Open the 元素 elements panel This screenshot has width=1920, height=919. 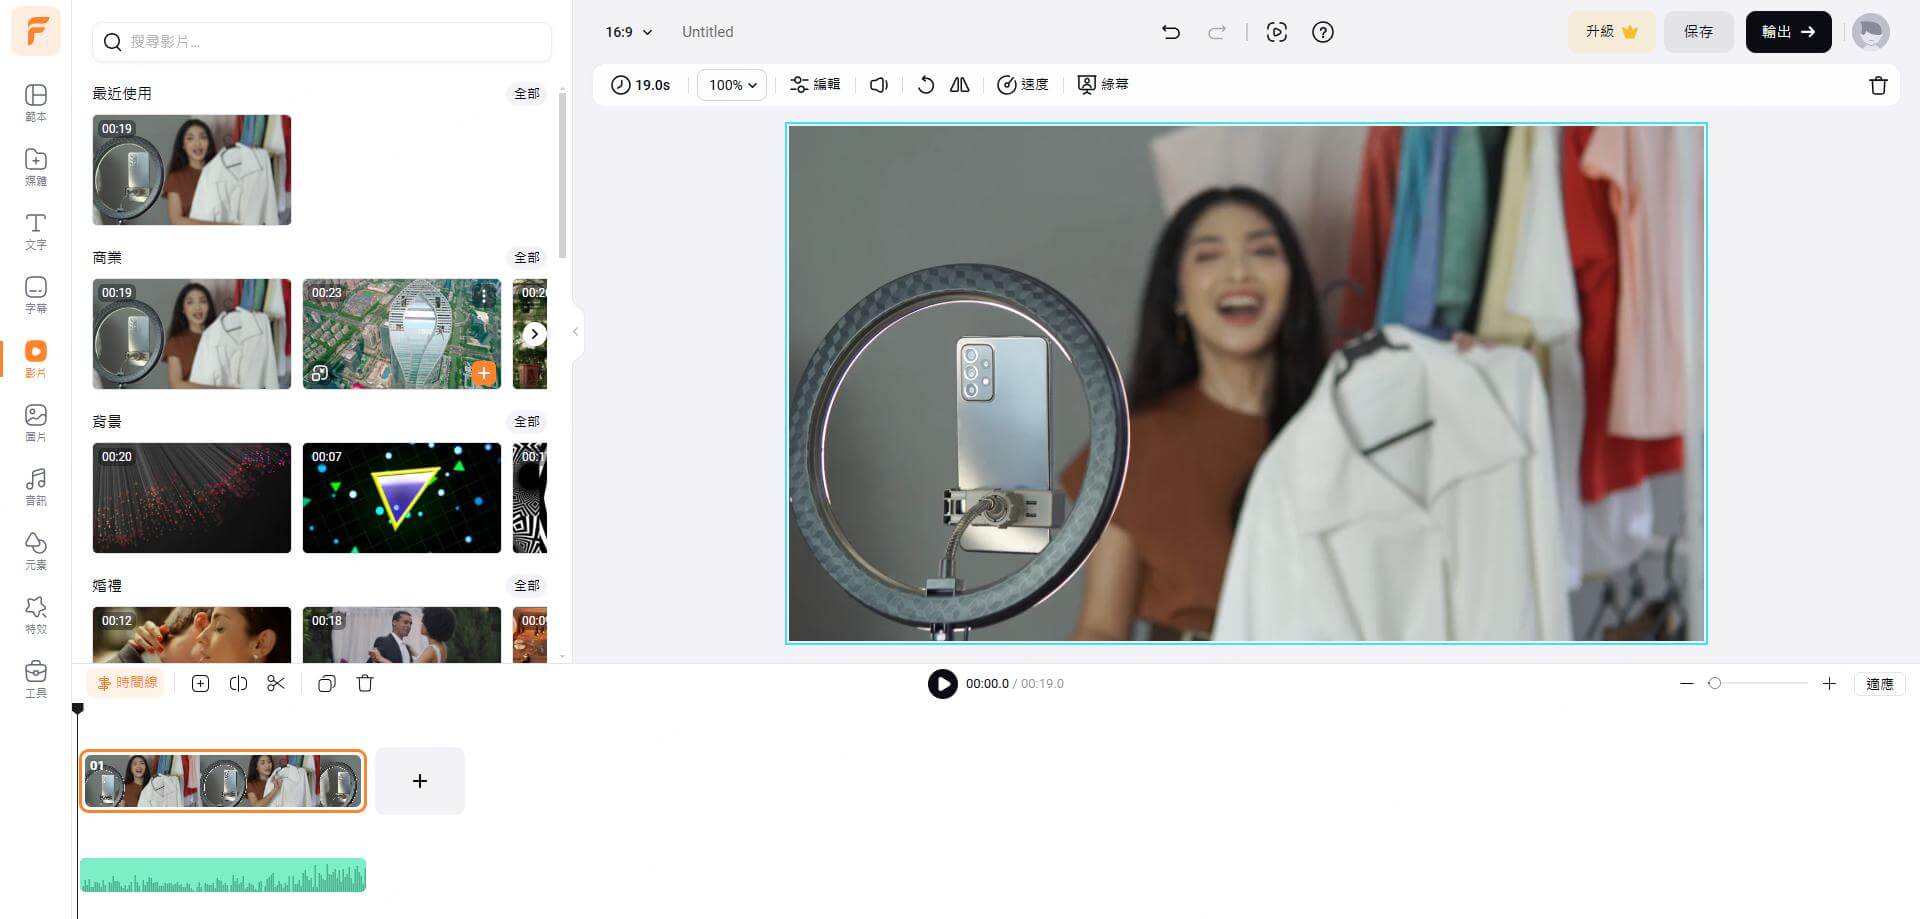(x=35, y=551)
